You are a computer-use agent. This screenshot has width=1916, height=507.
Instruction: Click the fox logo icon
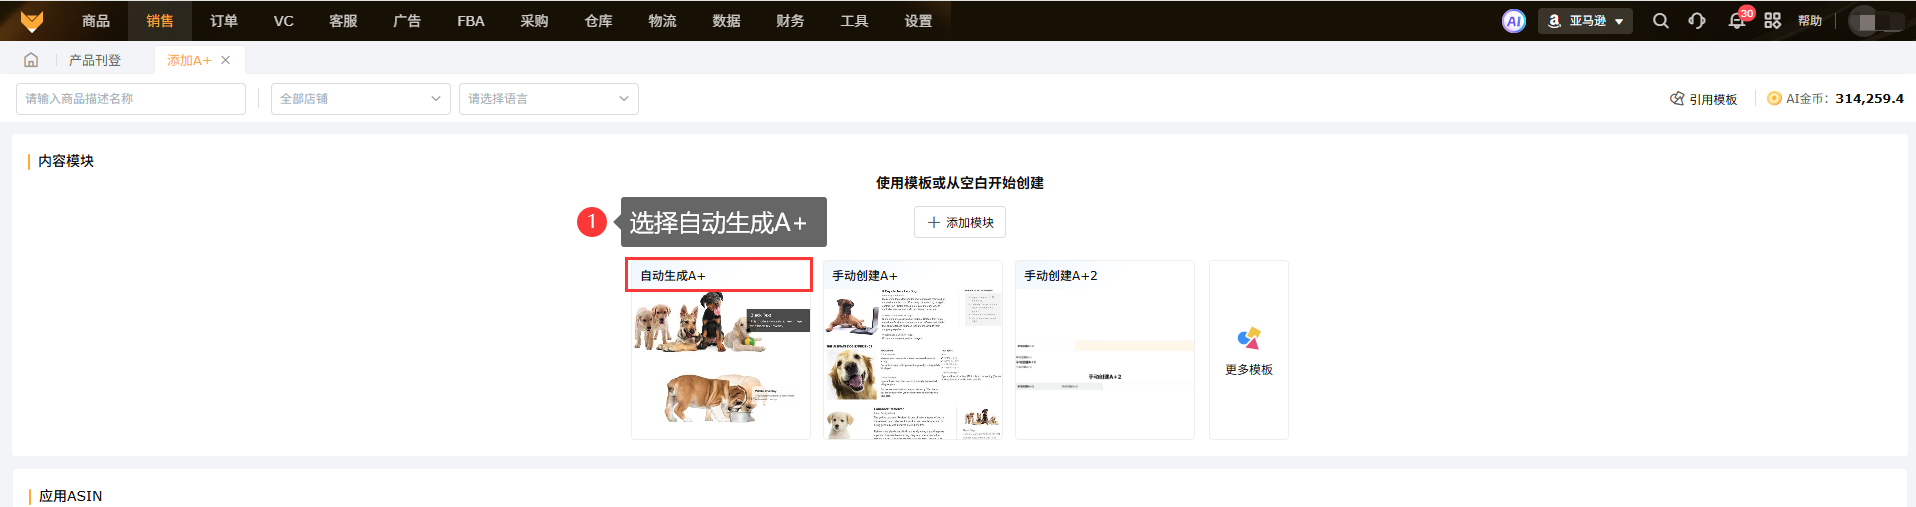[32, 20]
